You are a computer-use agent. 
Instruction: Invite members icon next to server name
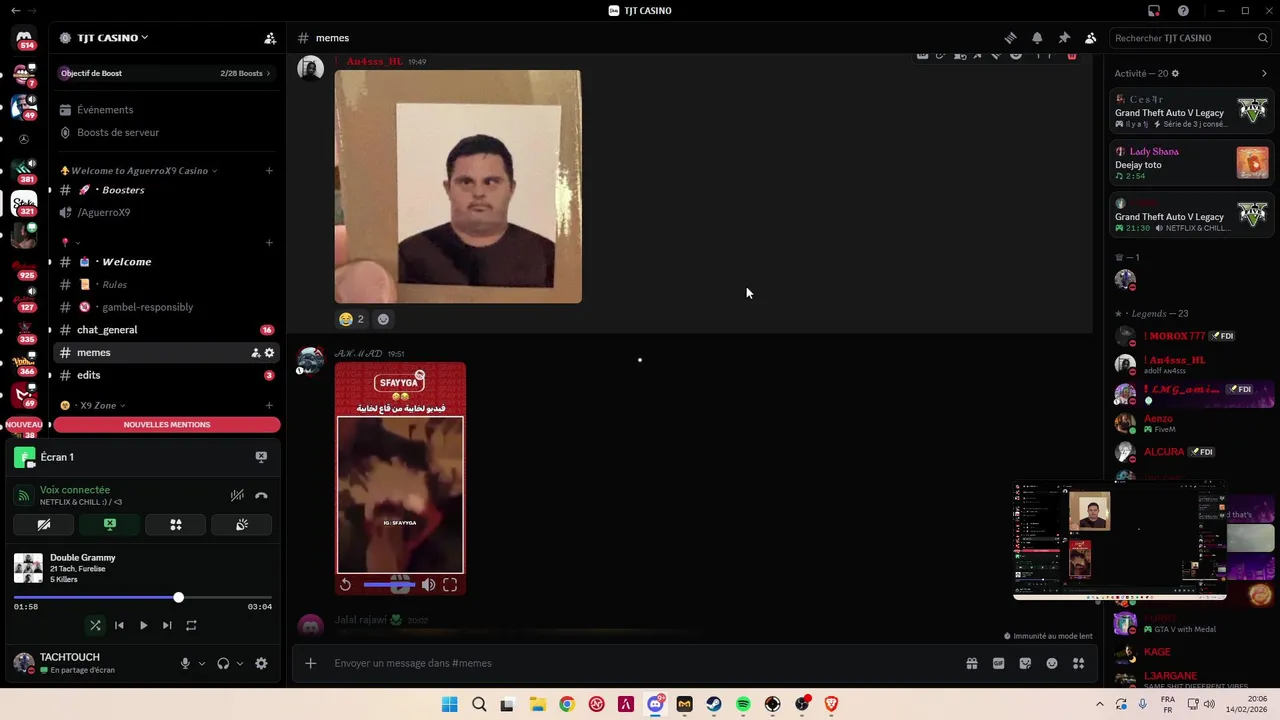(x=270, y=38)
